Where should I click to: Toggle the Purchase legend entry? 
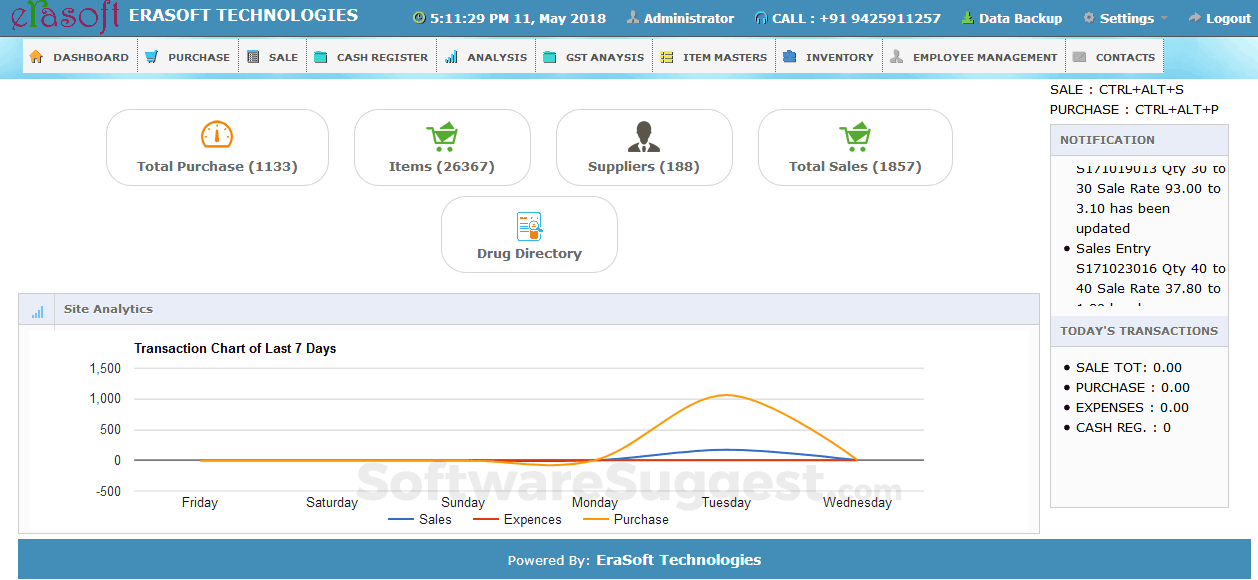click(626, 519)
